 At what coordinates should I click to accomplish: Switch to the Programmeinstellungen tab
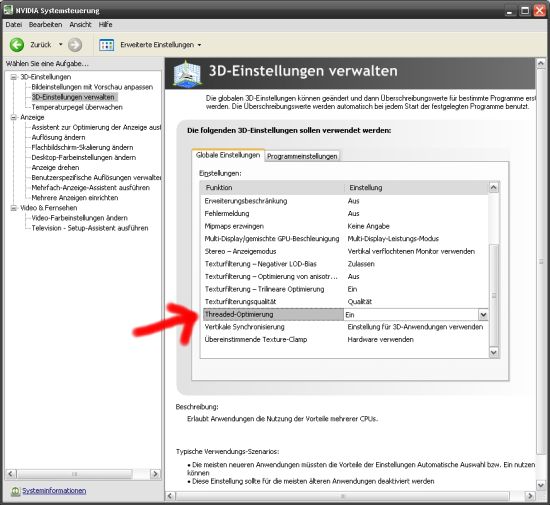(302, 156)
